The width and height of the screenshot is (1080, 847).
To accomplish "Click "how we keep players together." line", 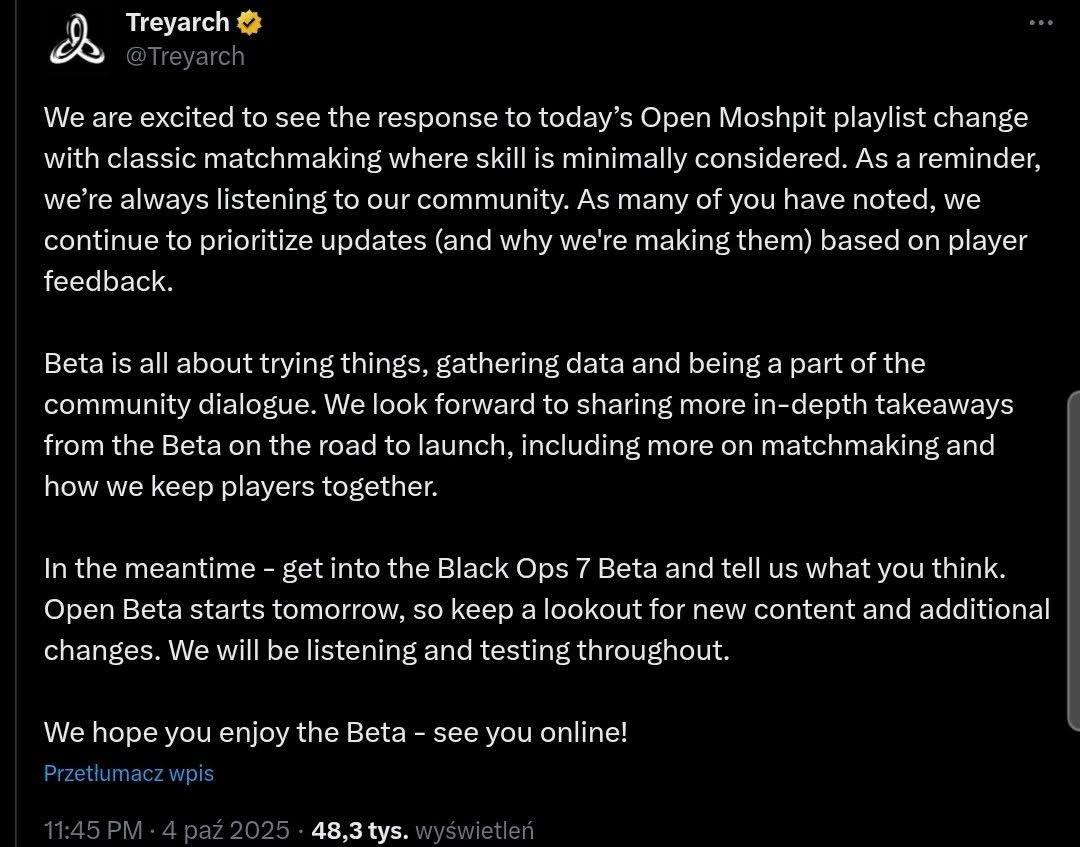I will tap(241, 486).
